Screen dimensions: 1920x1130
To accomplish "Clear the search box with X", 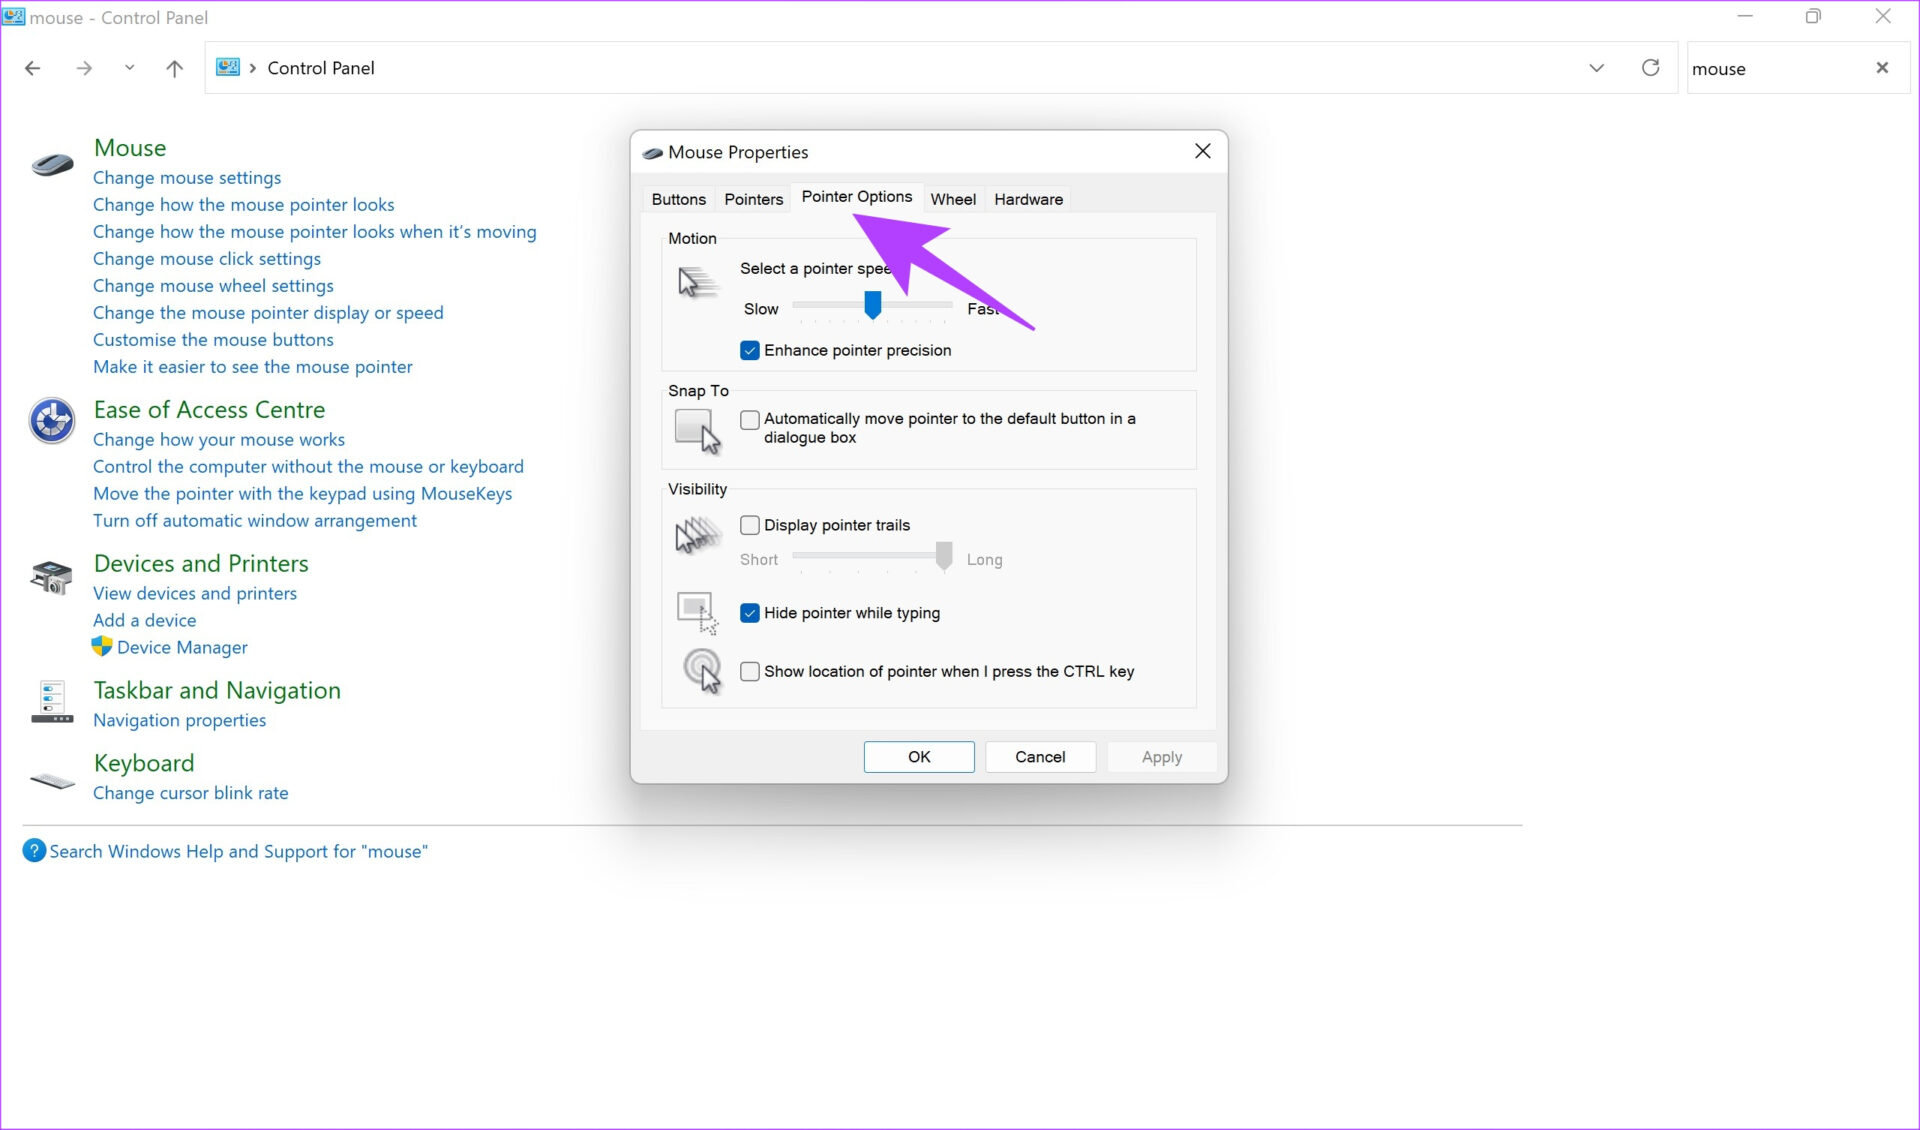I will click(x=1883, y=68).
